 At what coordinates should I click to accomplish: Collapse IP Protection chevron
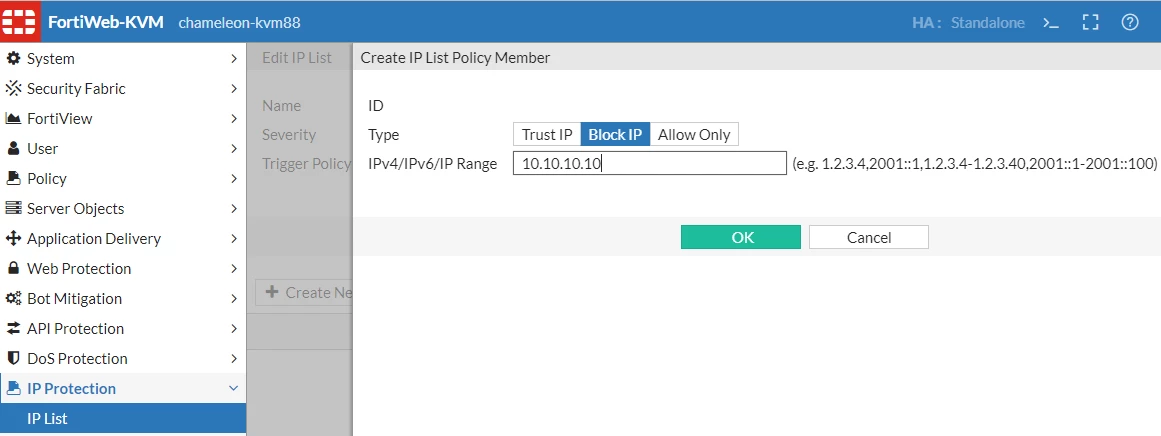[233, 389]
